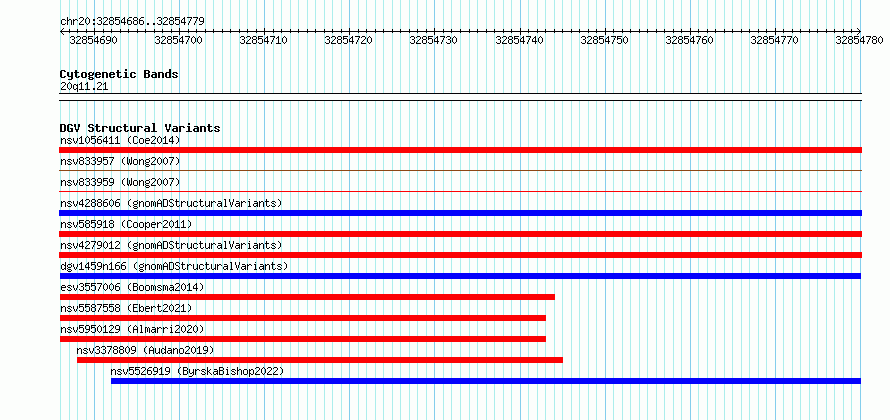890x420 pixels.
Task: Click the blue bar under nsv5526919
Action: pyautogui.click(x=486, y=381)
